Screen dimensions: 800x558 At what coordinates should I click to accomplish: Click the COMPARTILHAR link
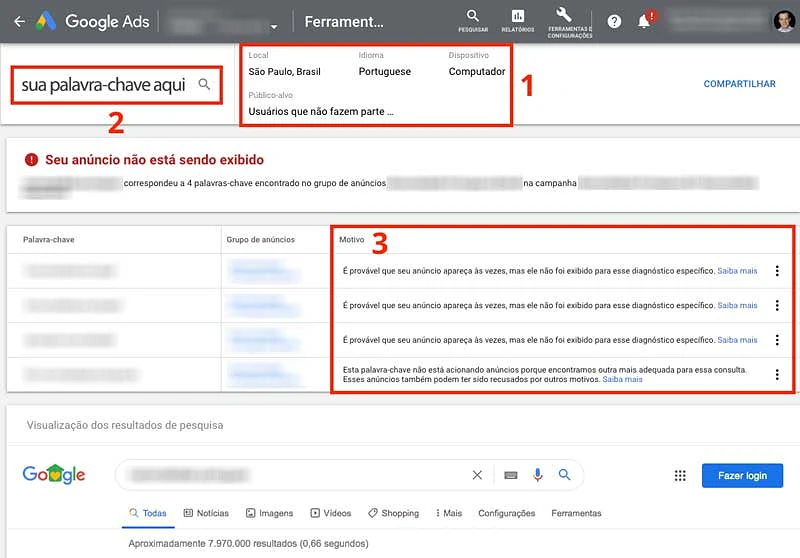point(739,84)
